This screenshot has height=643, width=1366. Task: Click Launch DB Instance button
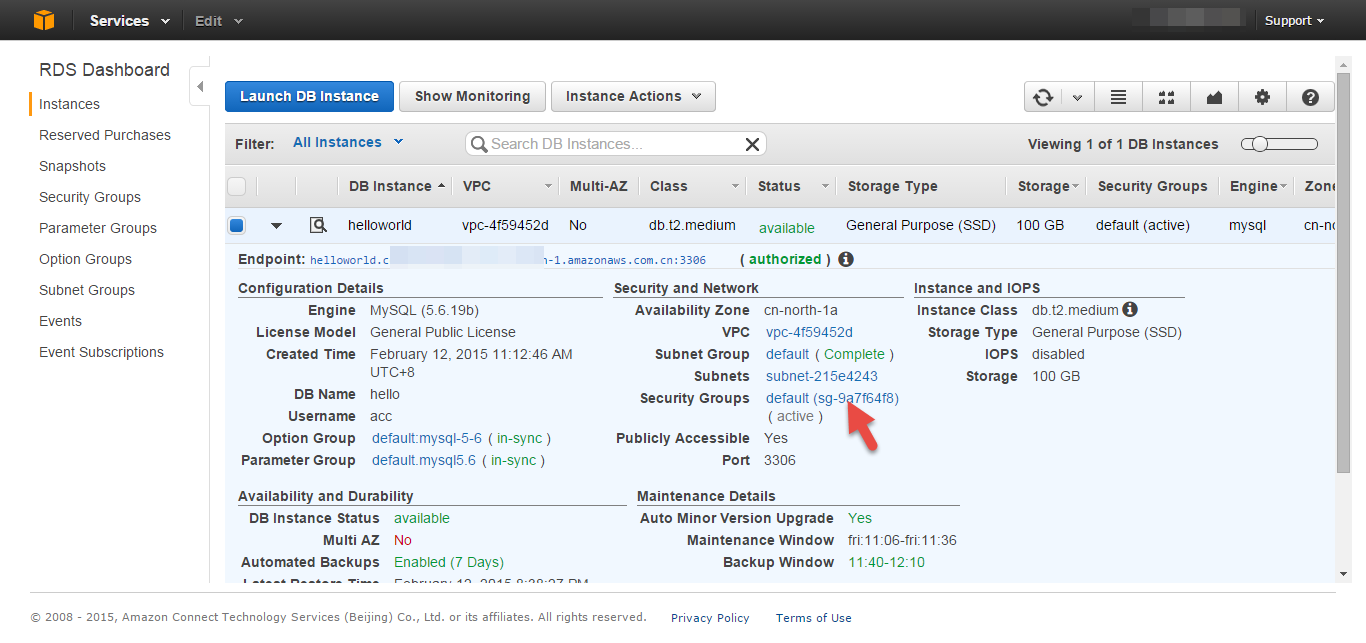pyautogui.click(x=309, y=96)
